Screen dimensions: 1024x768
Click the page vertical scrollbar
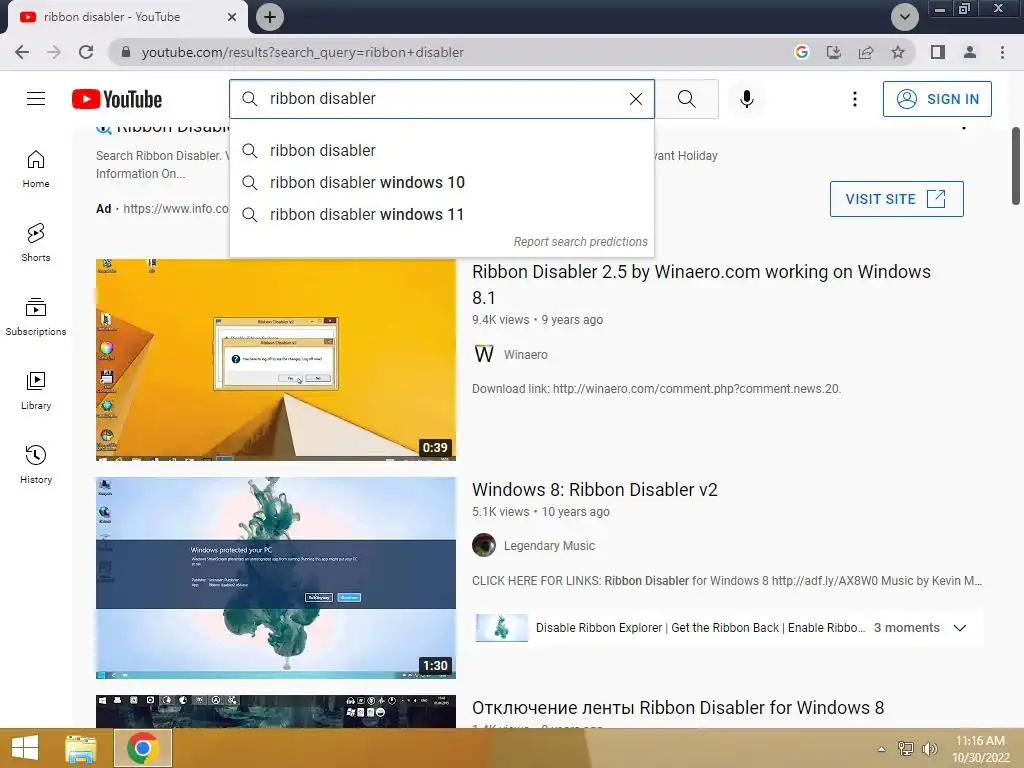tap(1016, 166)
